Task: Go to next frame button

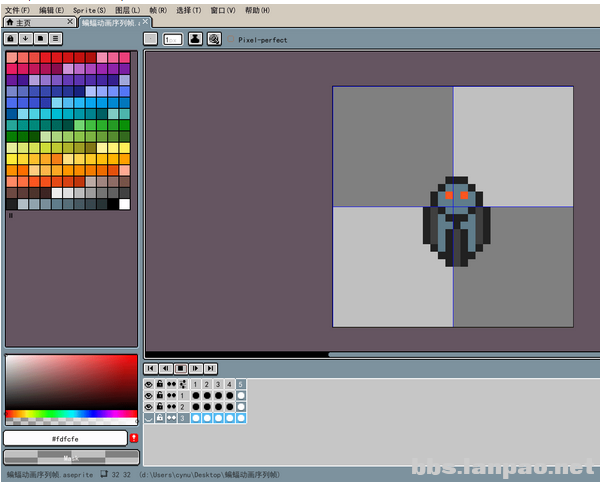Action: 196,368
